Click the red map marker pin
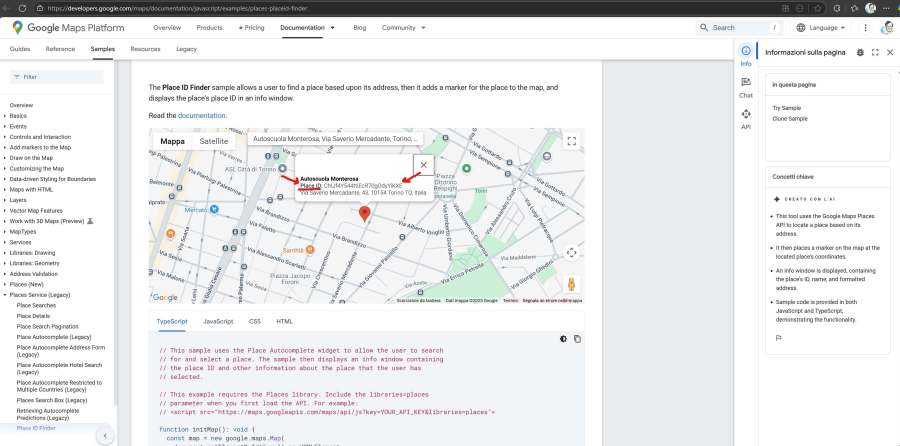This screenshot has width=900, height=446. tap(364, 213)
